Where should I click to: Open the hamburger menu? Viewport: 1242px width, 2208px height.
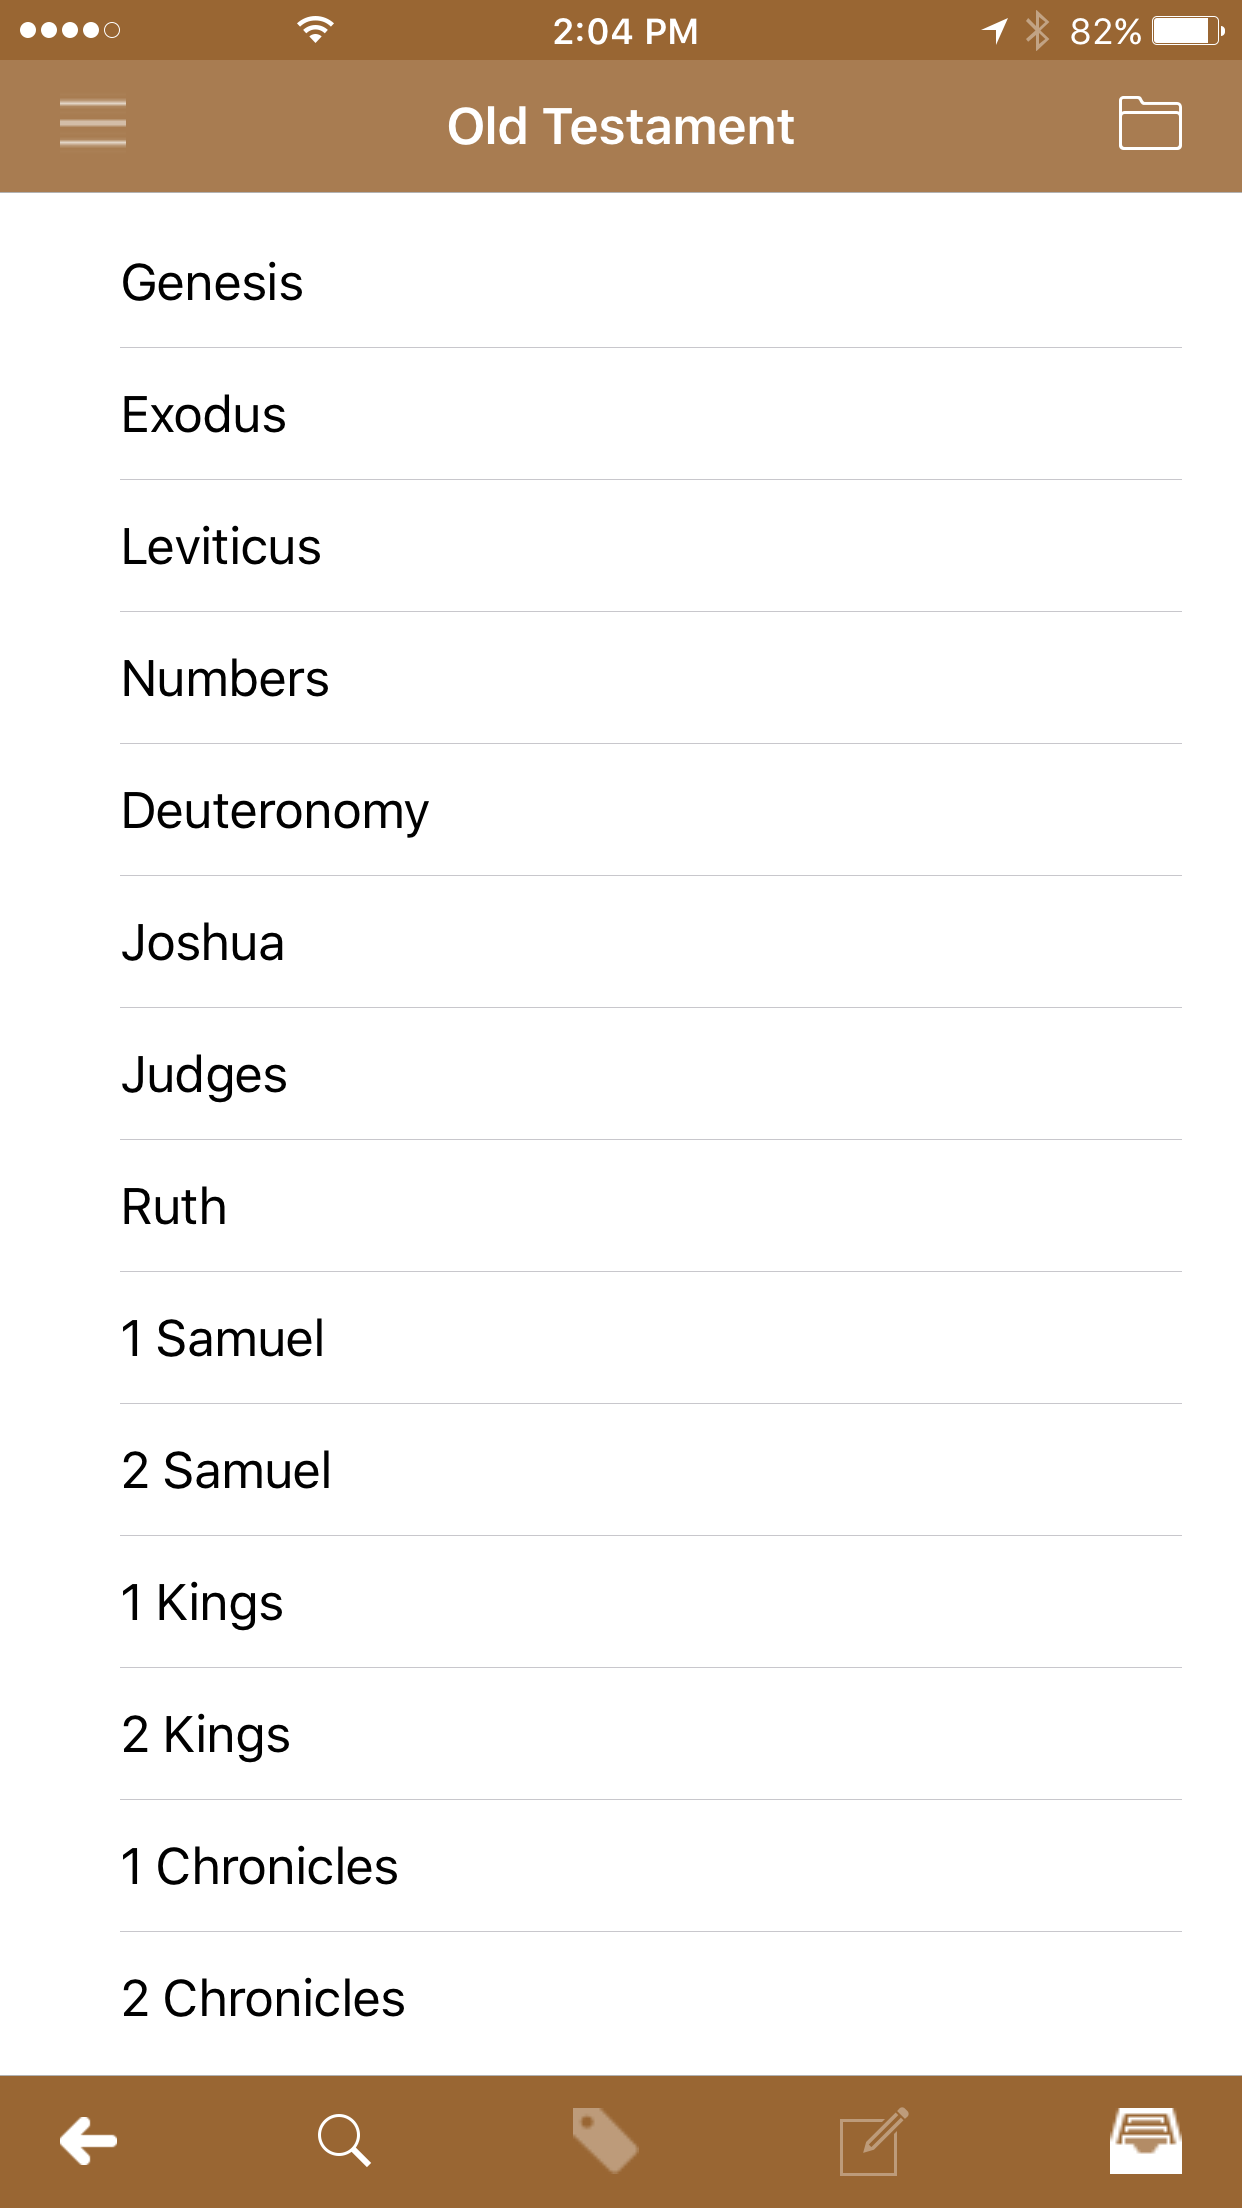[x=92, y=124]
